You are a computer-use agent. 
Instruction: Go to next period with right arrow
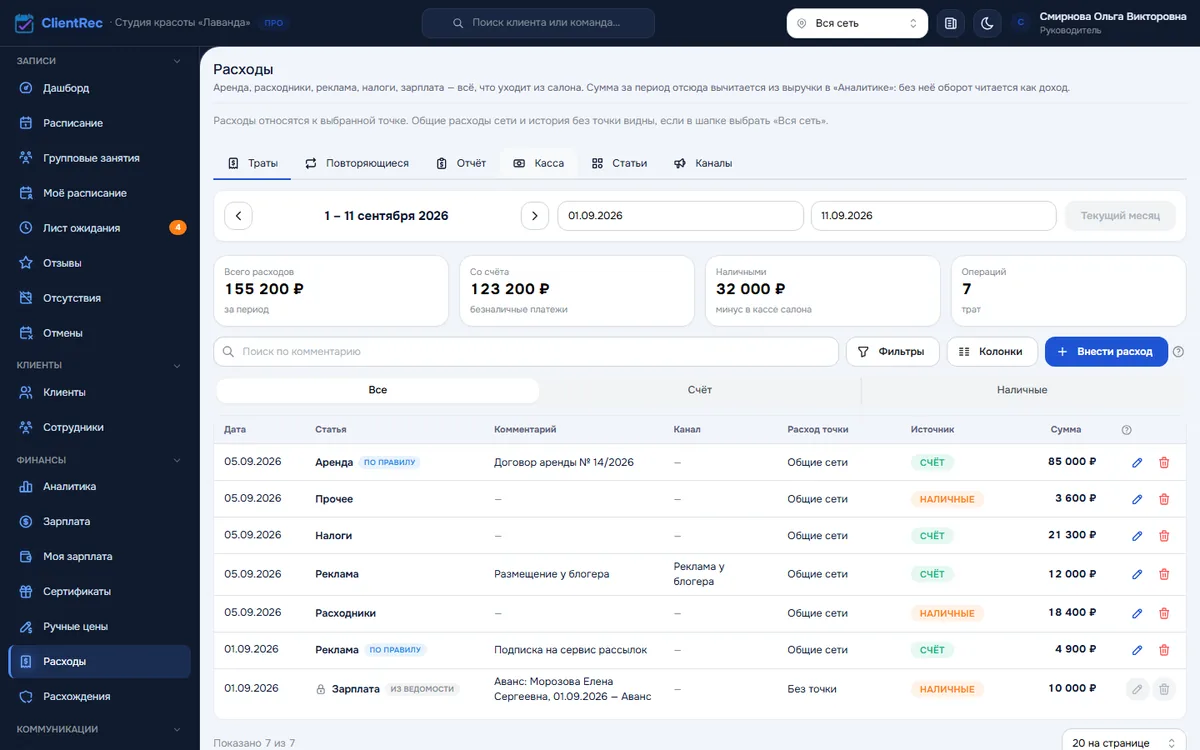pos(535,216)
